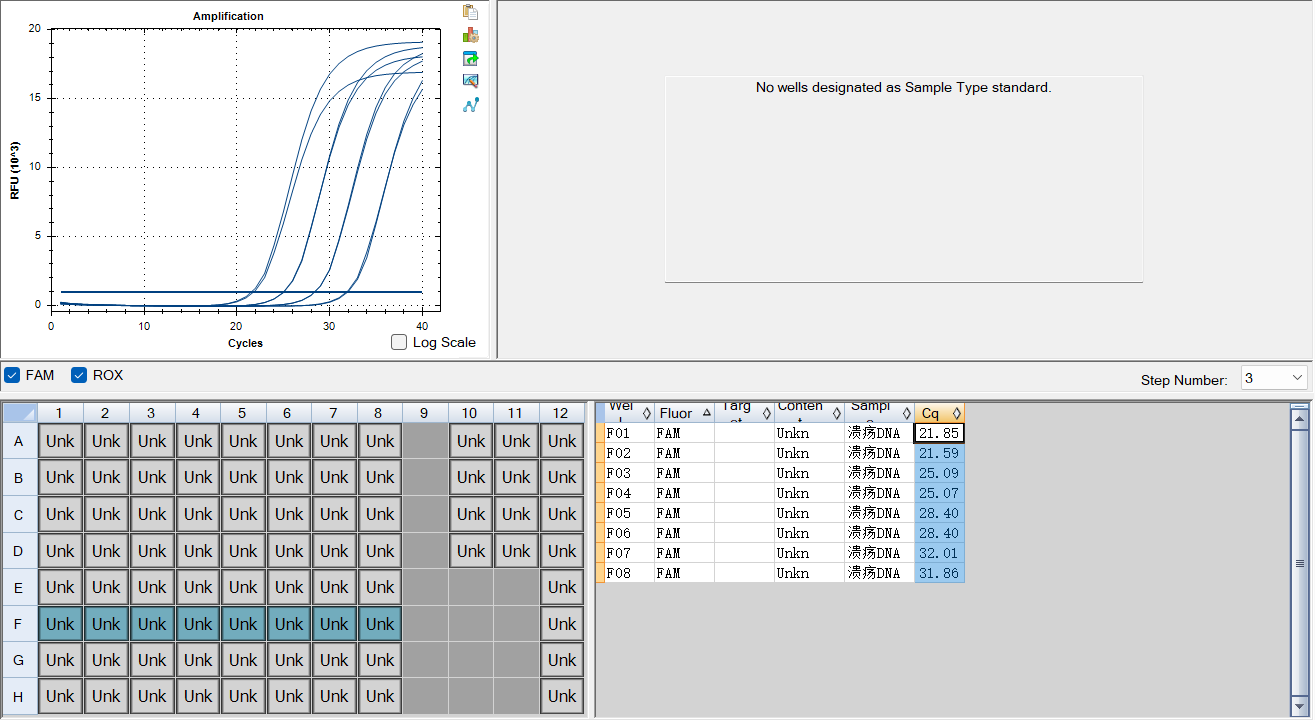
Task: Open trace style editor pencil icon
Action: 471,81
